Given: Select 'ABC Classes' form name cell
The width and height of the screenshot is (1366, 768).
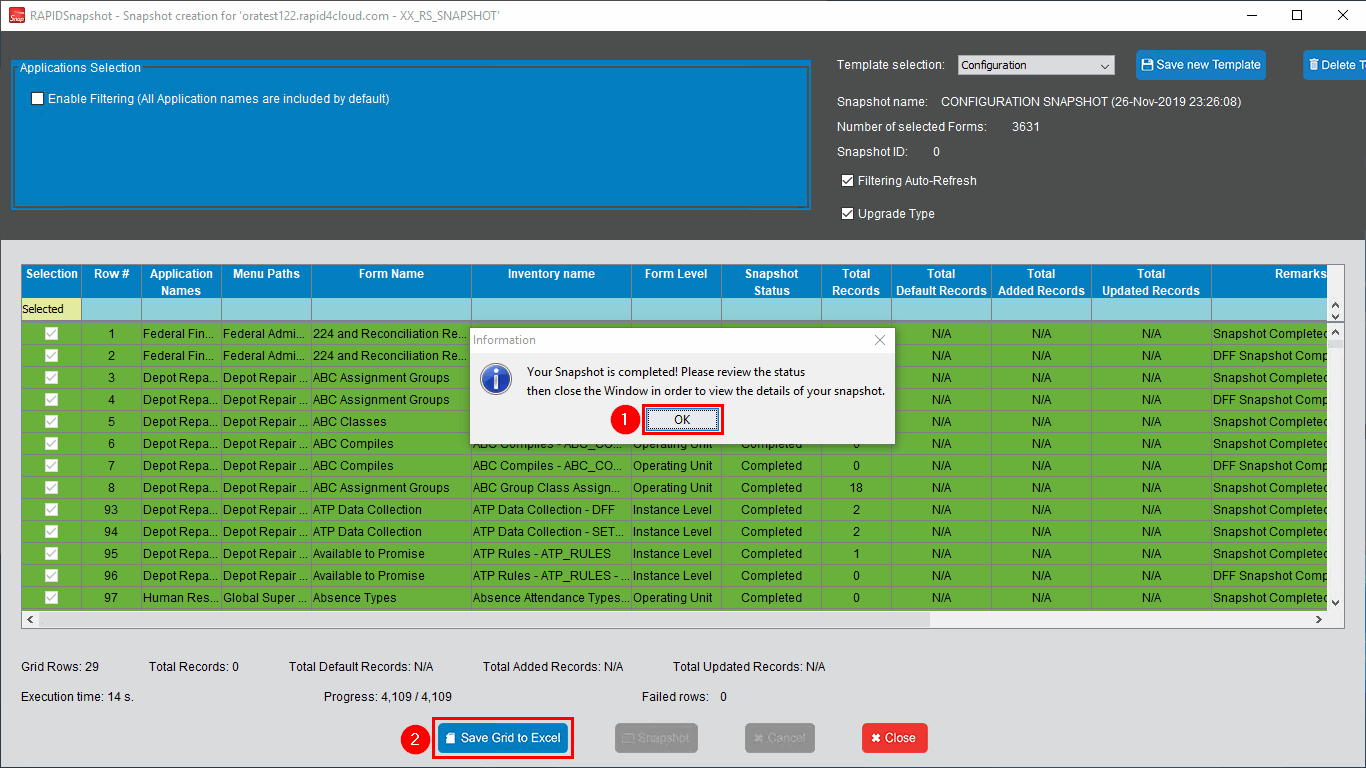Looking at the screenshot, I should pos(392,422).
